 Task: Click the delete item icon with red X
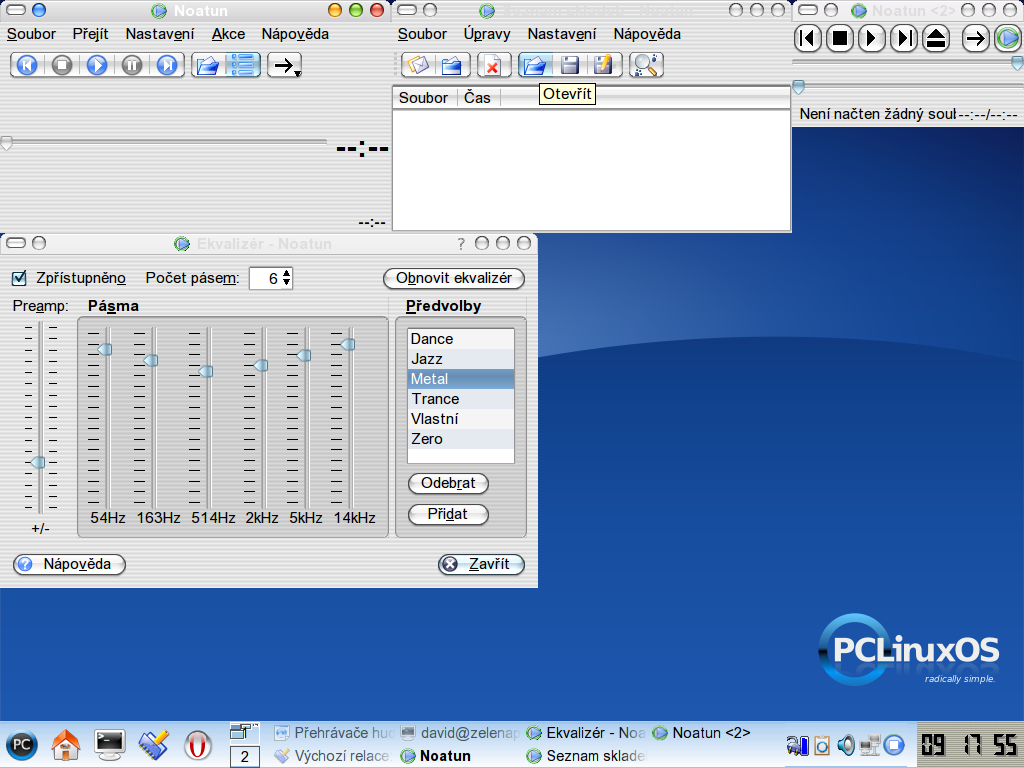493,65
